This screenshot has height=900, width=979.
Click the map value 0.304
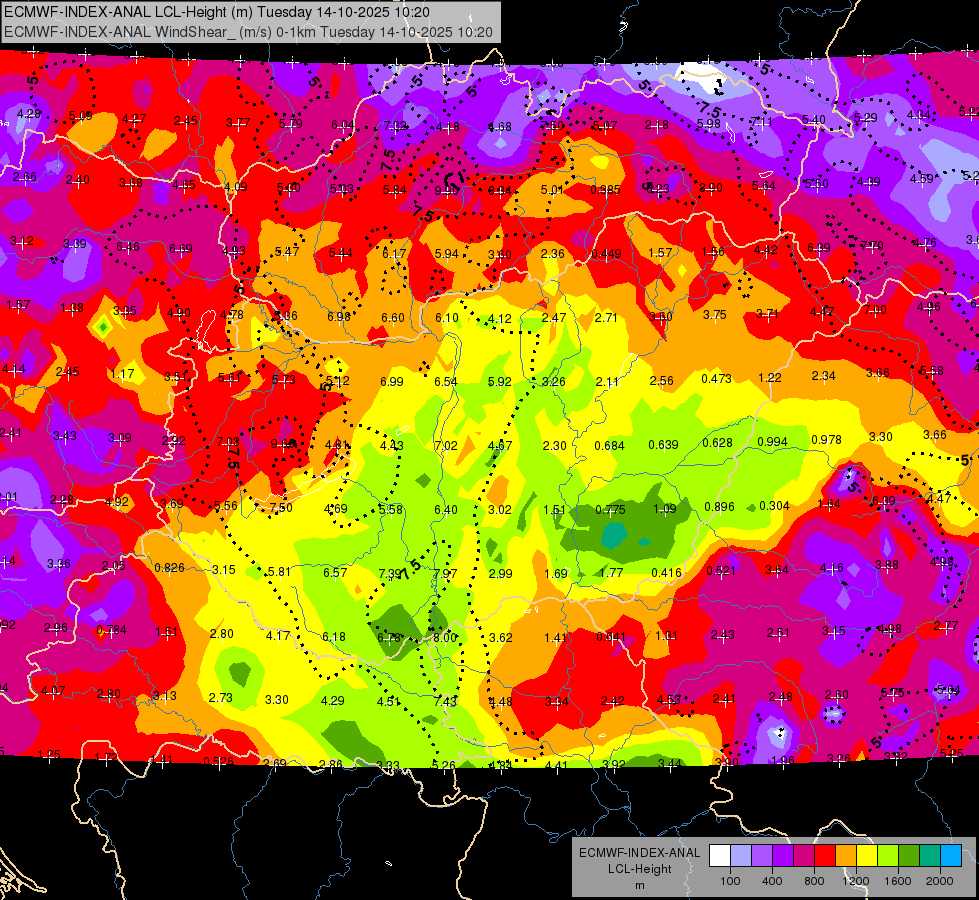(774, 506)
